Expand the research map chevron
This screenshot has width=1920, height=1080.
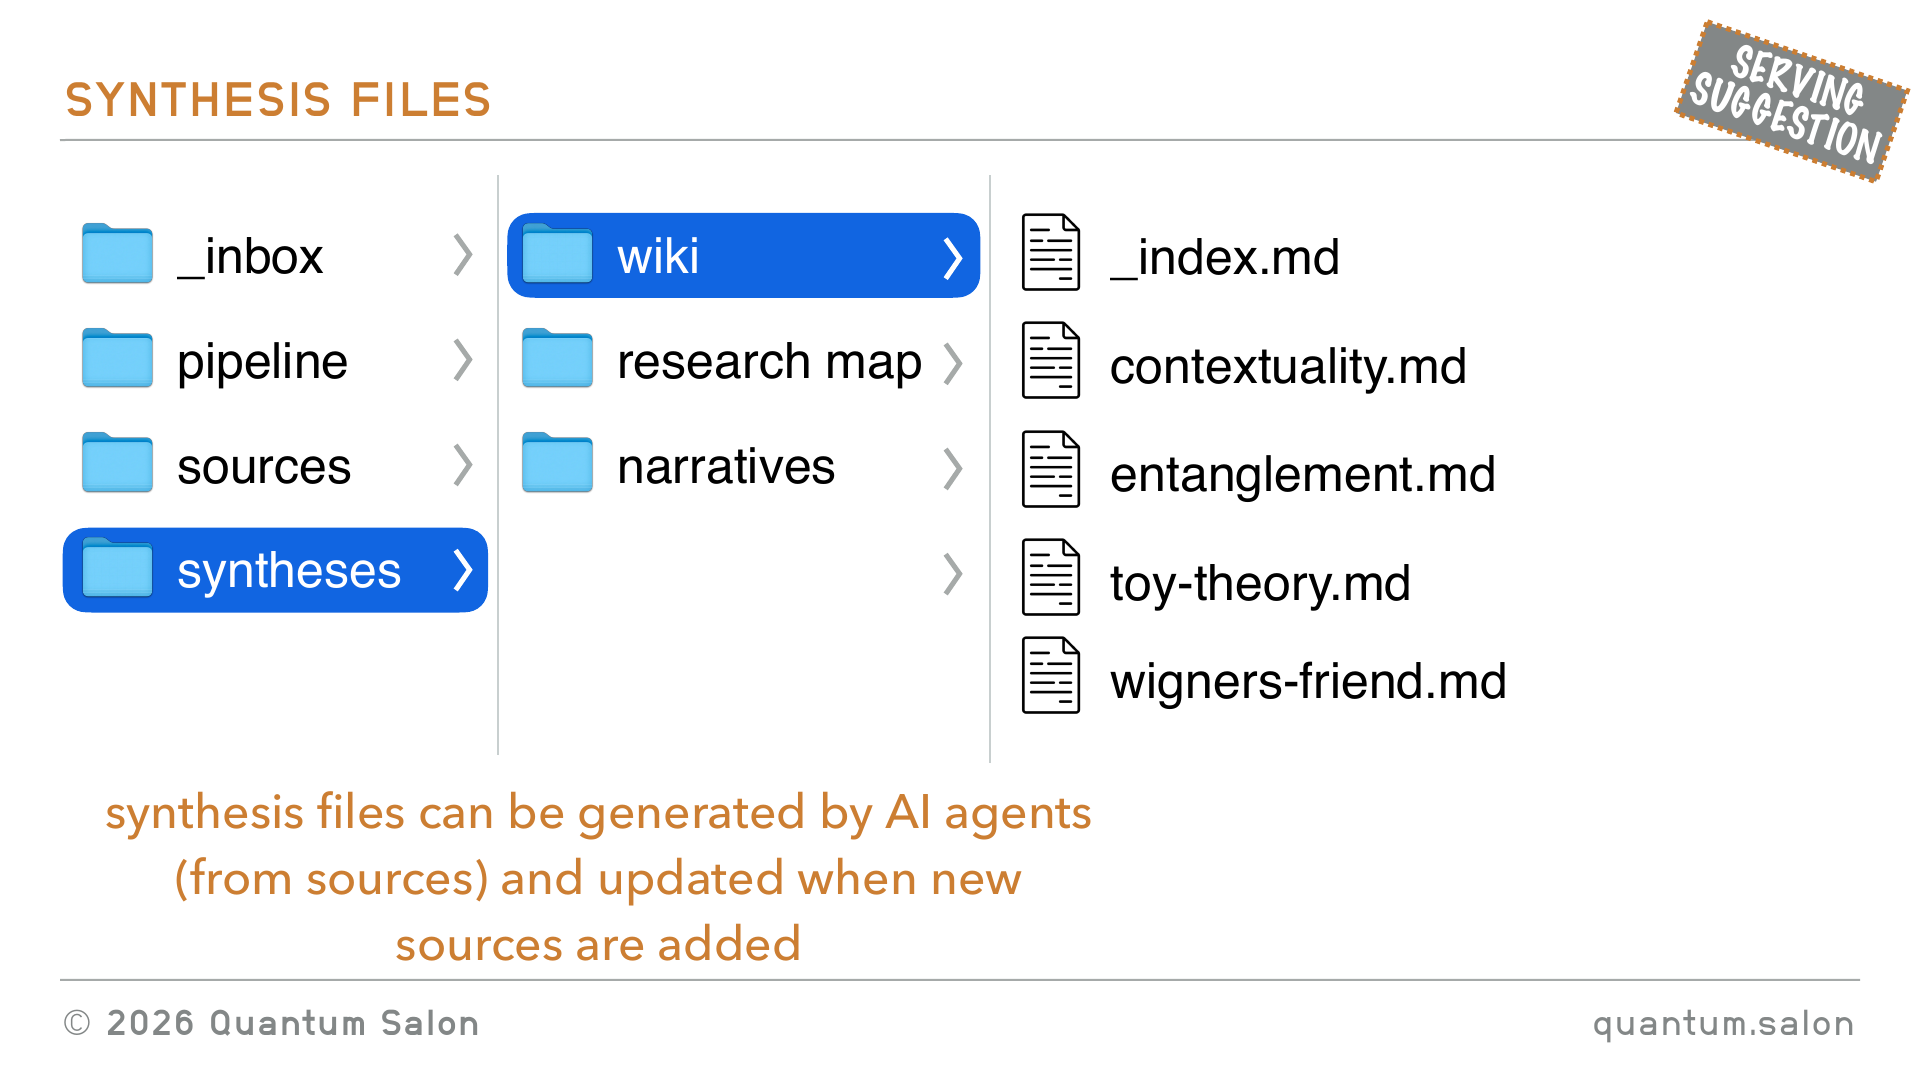(953, 364)
